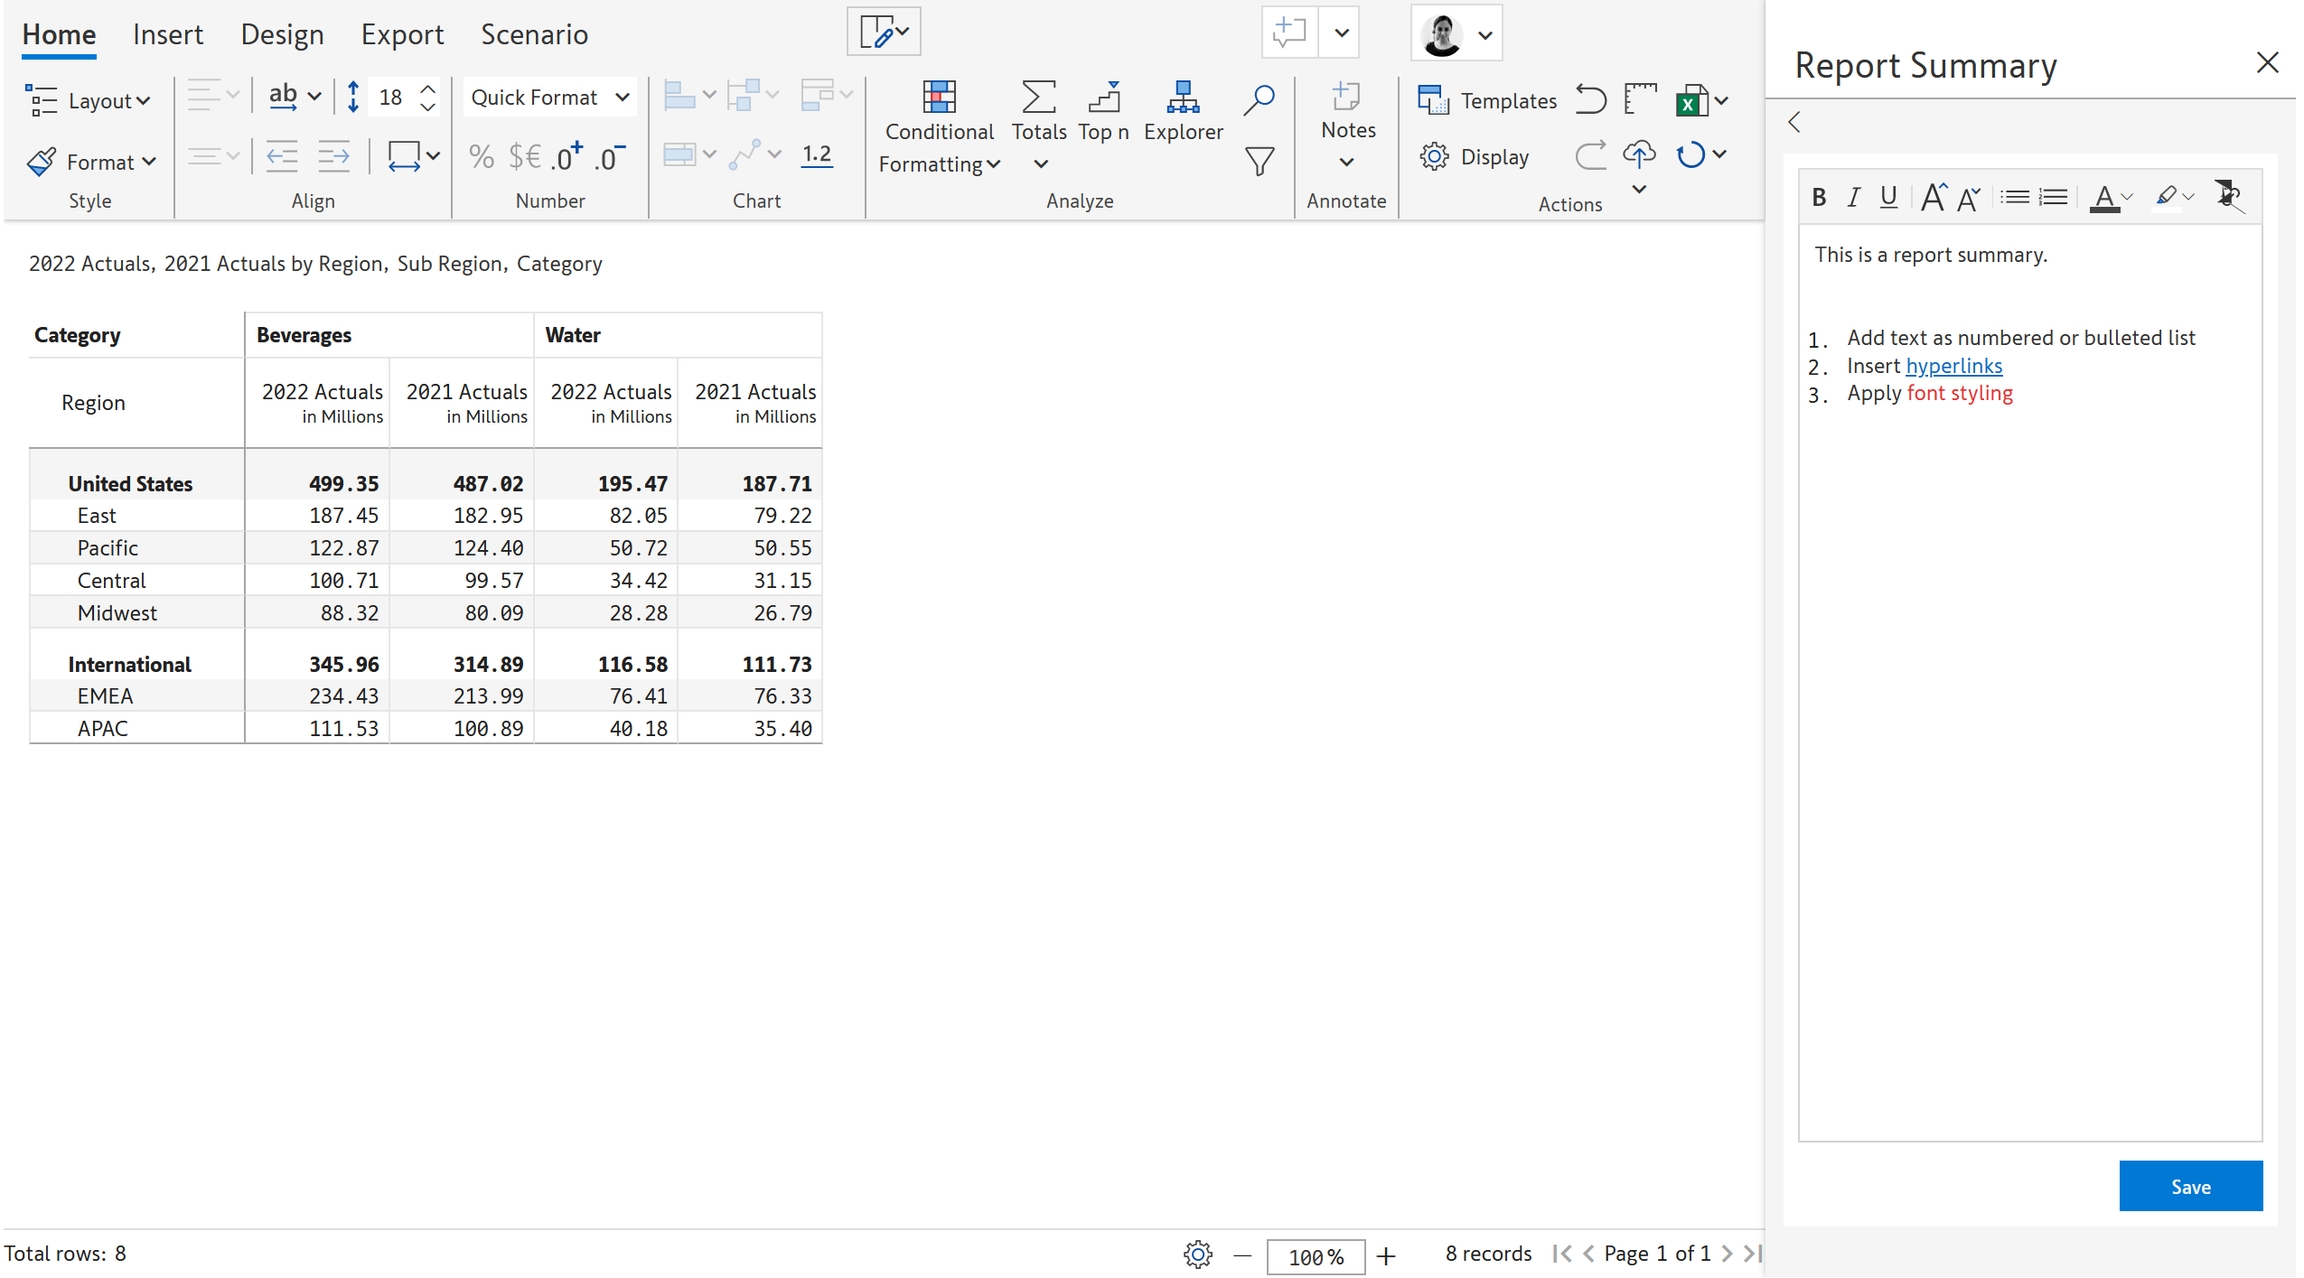Open the font color picker

(x=2127, y=198)
